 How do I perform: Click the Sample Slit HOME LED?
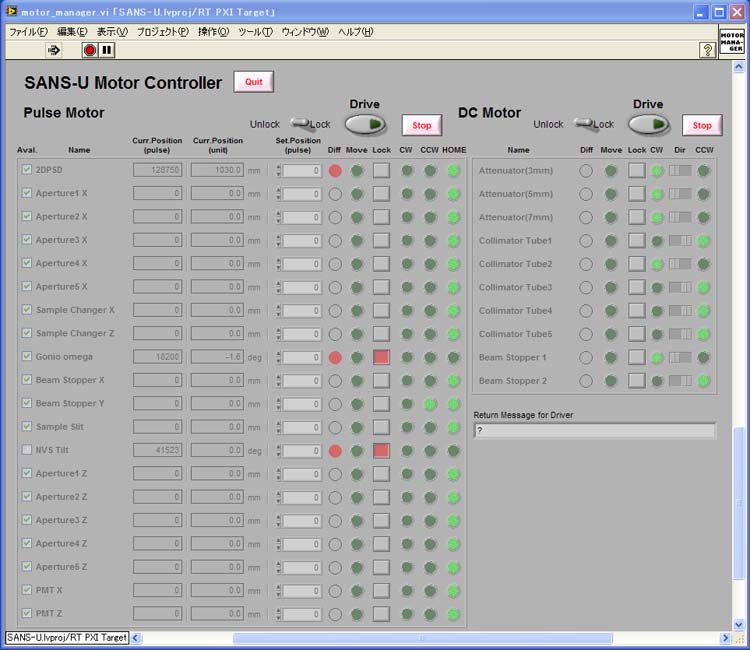pos(453,427)
